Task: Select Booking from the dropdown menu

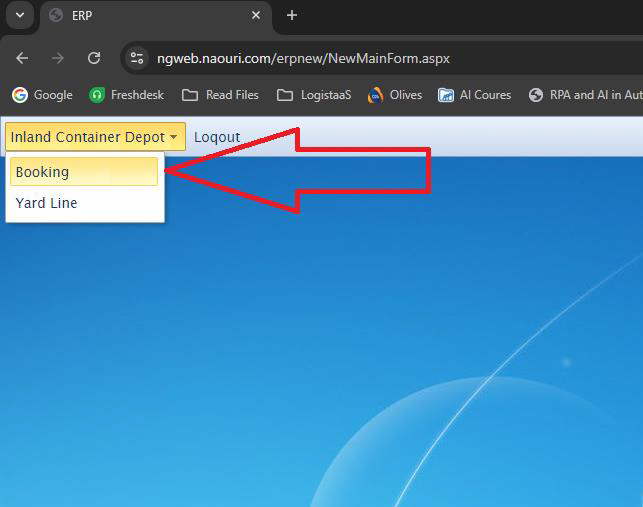Action: click(x=84, y=171)
